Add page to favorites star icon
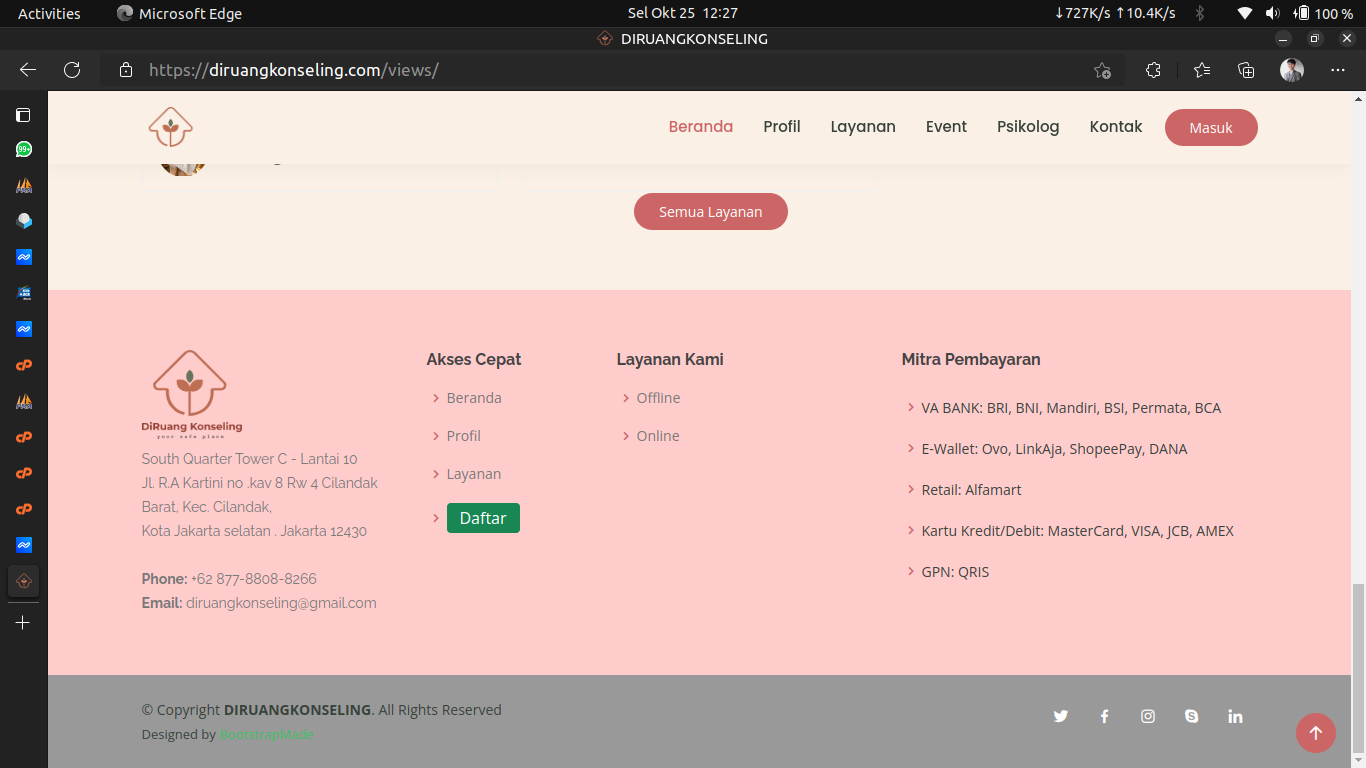 coord(1102,70)
